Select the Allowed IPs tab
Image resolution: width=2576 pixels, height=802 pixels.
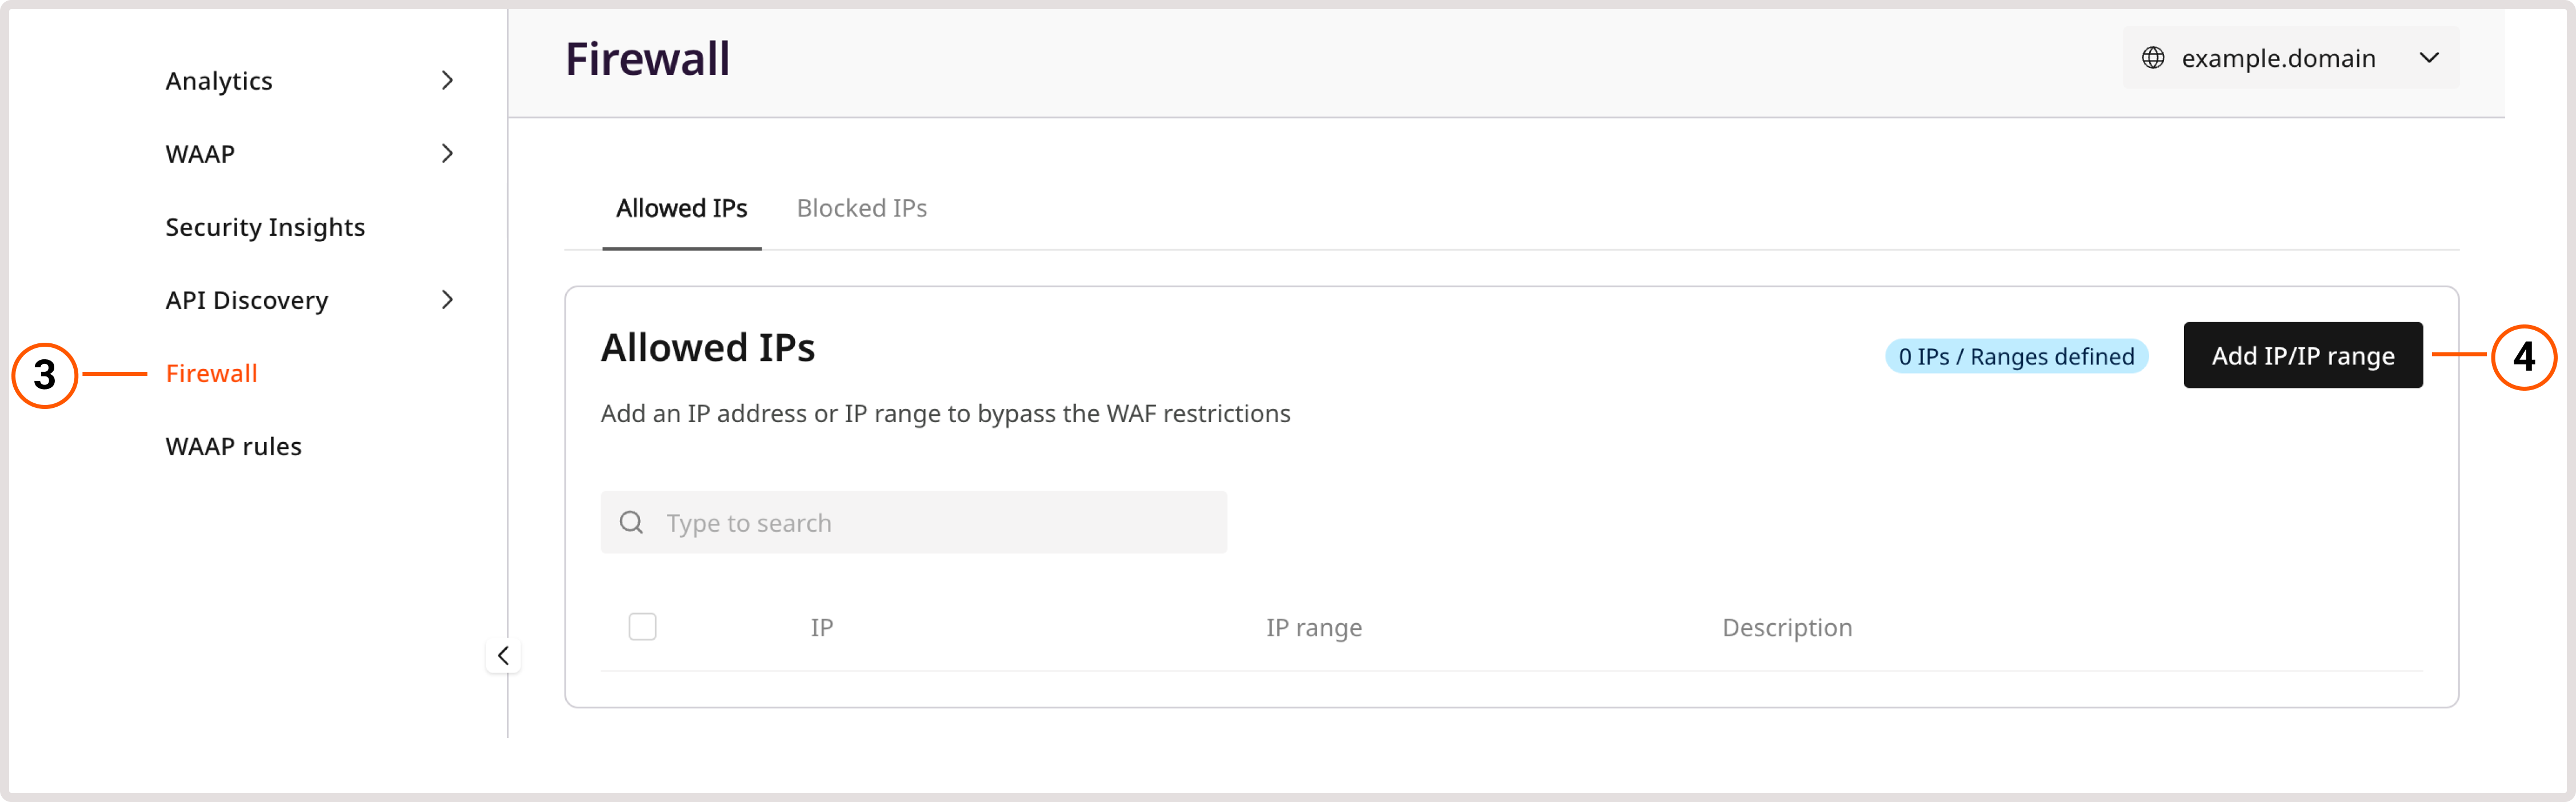(x=682, y=208)
